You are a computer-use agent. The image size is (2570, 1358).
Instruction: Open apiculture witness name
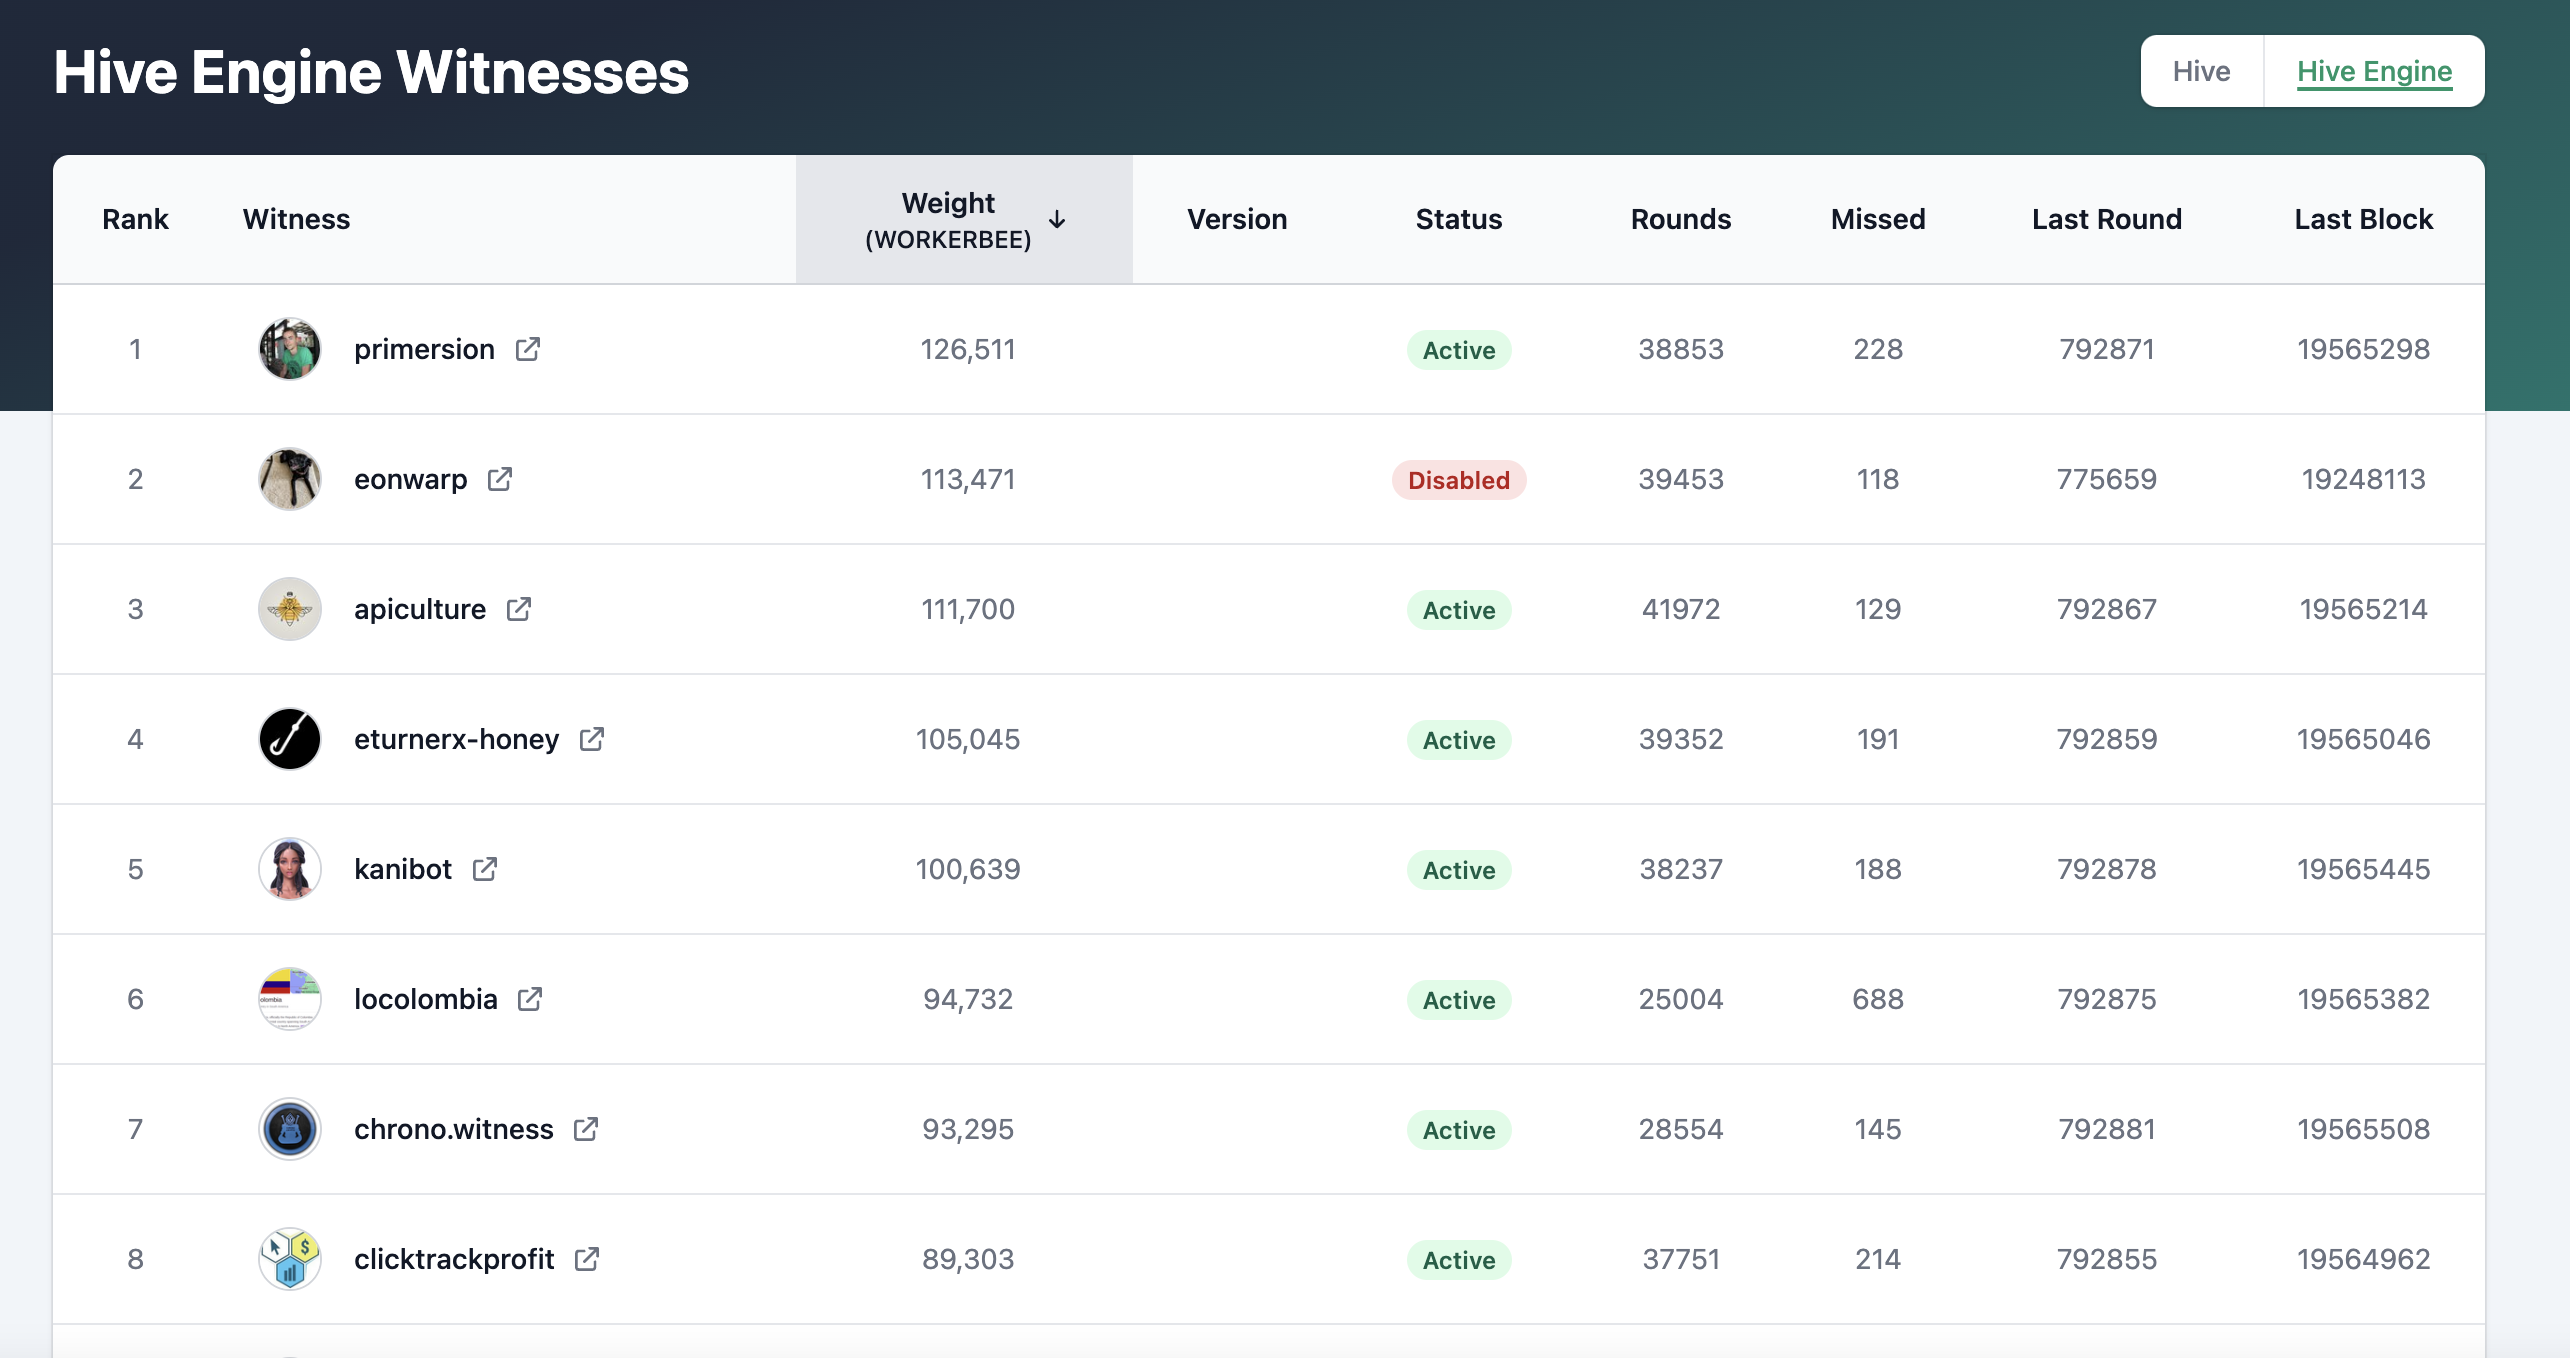420,609
